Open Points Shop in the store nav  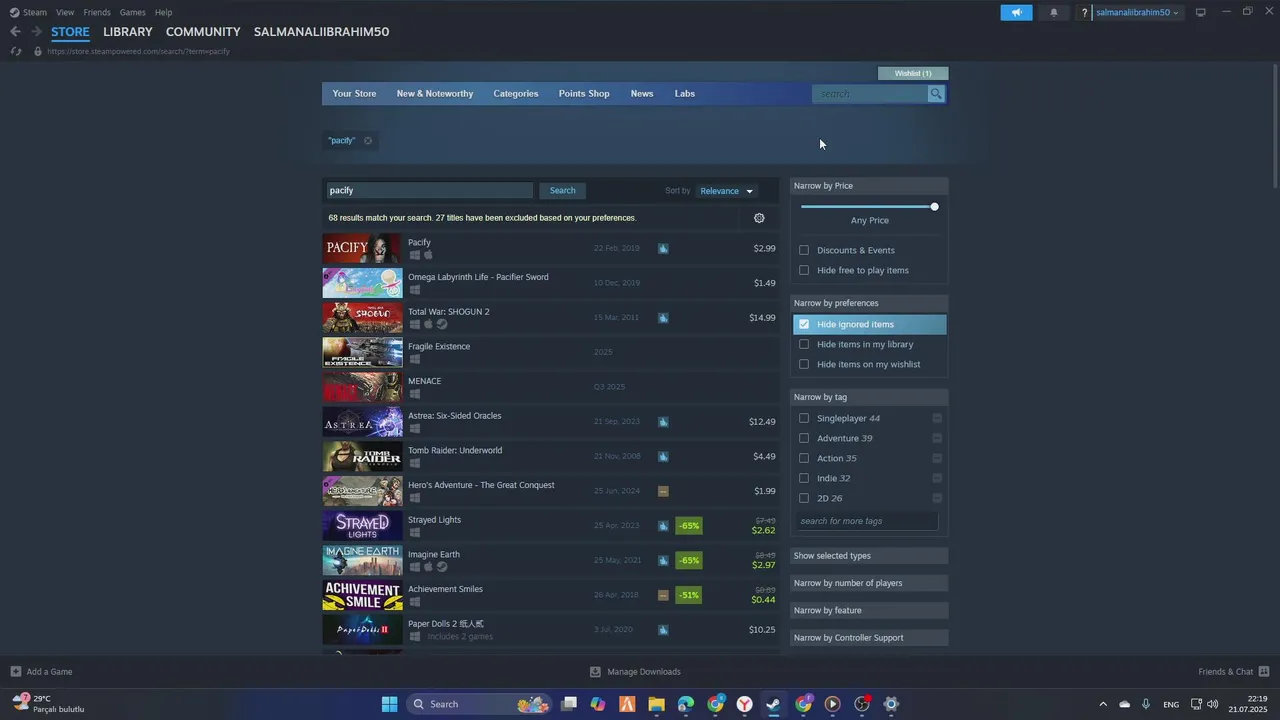pyautogui.click(x=584, y=94)
